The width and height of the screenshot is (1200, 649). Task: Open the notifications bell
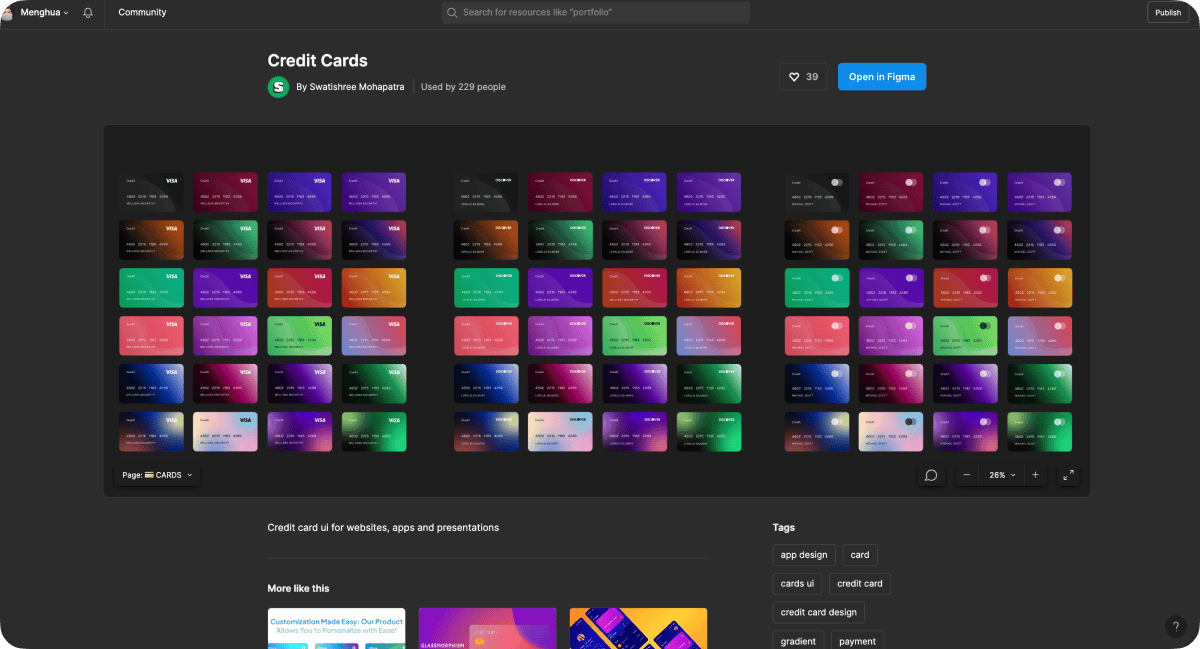click(x=88, y=13)
